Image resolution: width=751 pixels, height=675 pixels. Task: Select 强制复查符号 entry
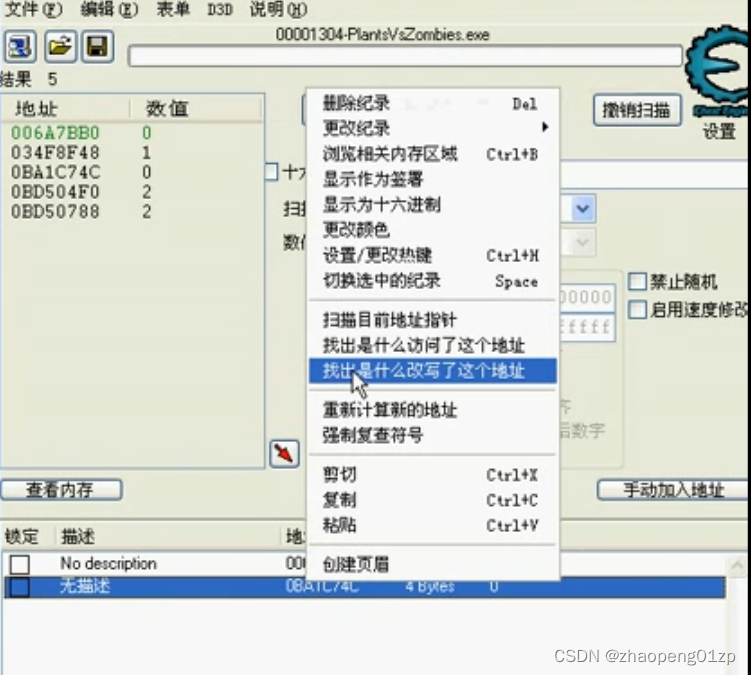(x=433, y=435)
